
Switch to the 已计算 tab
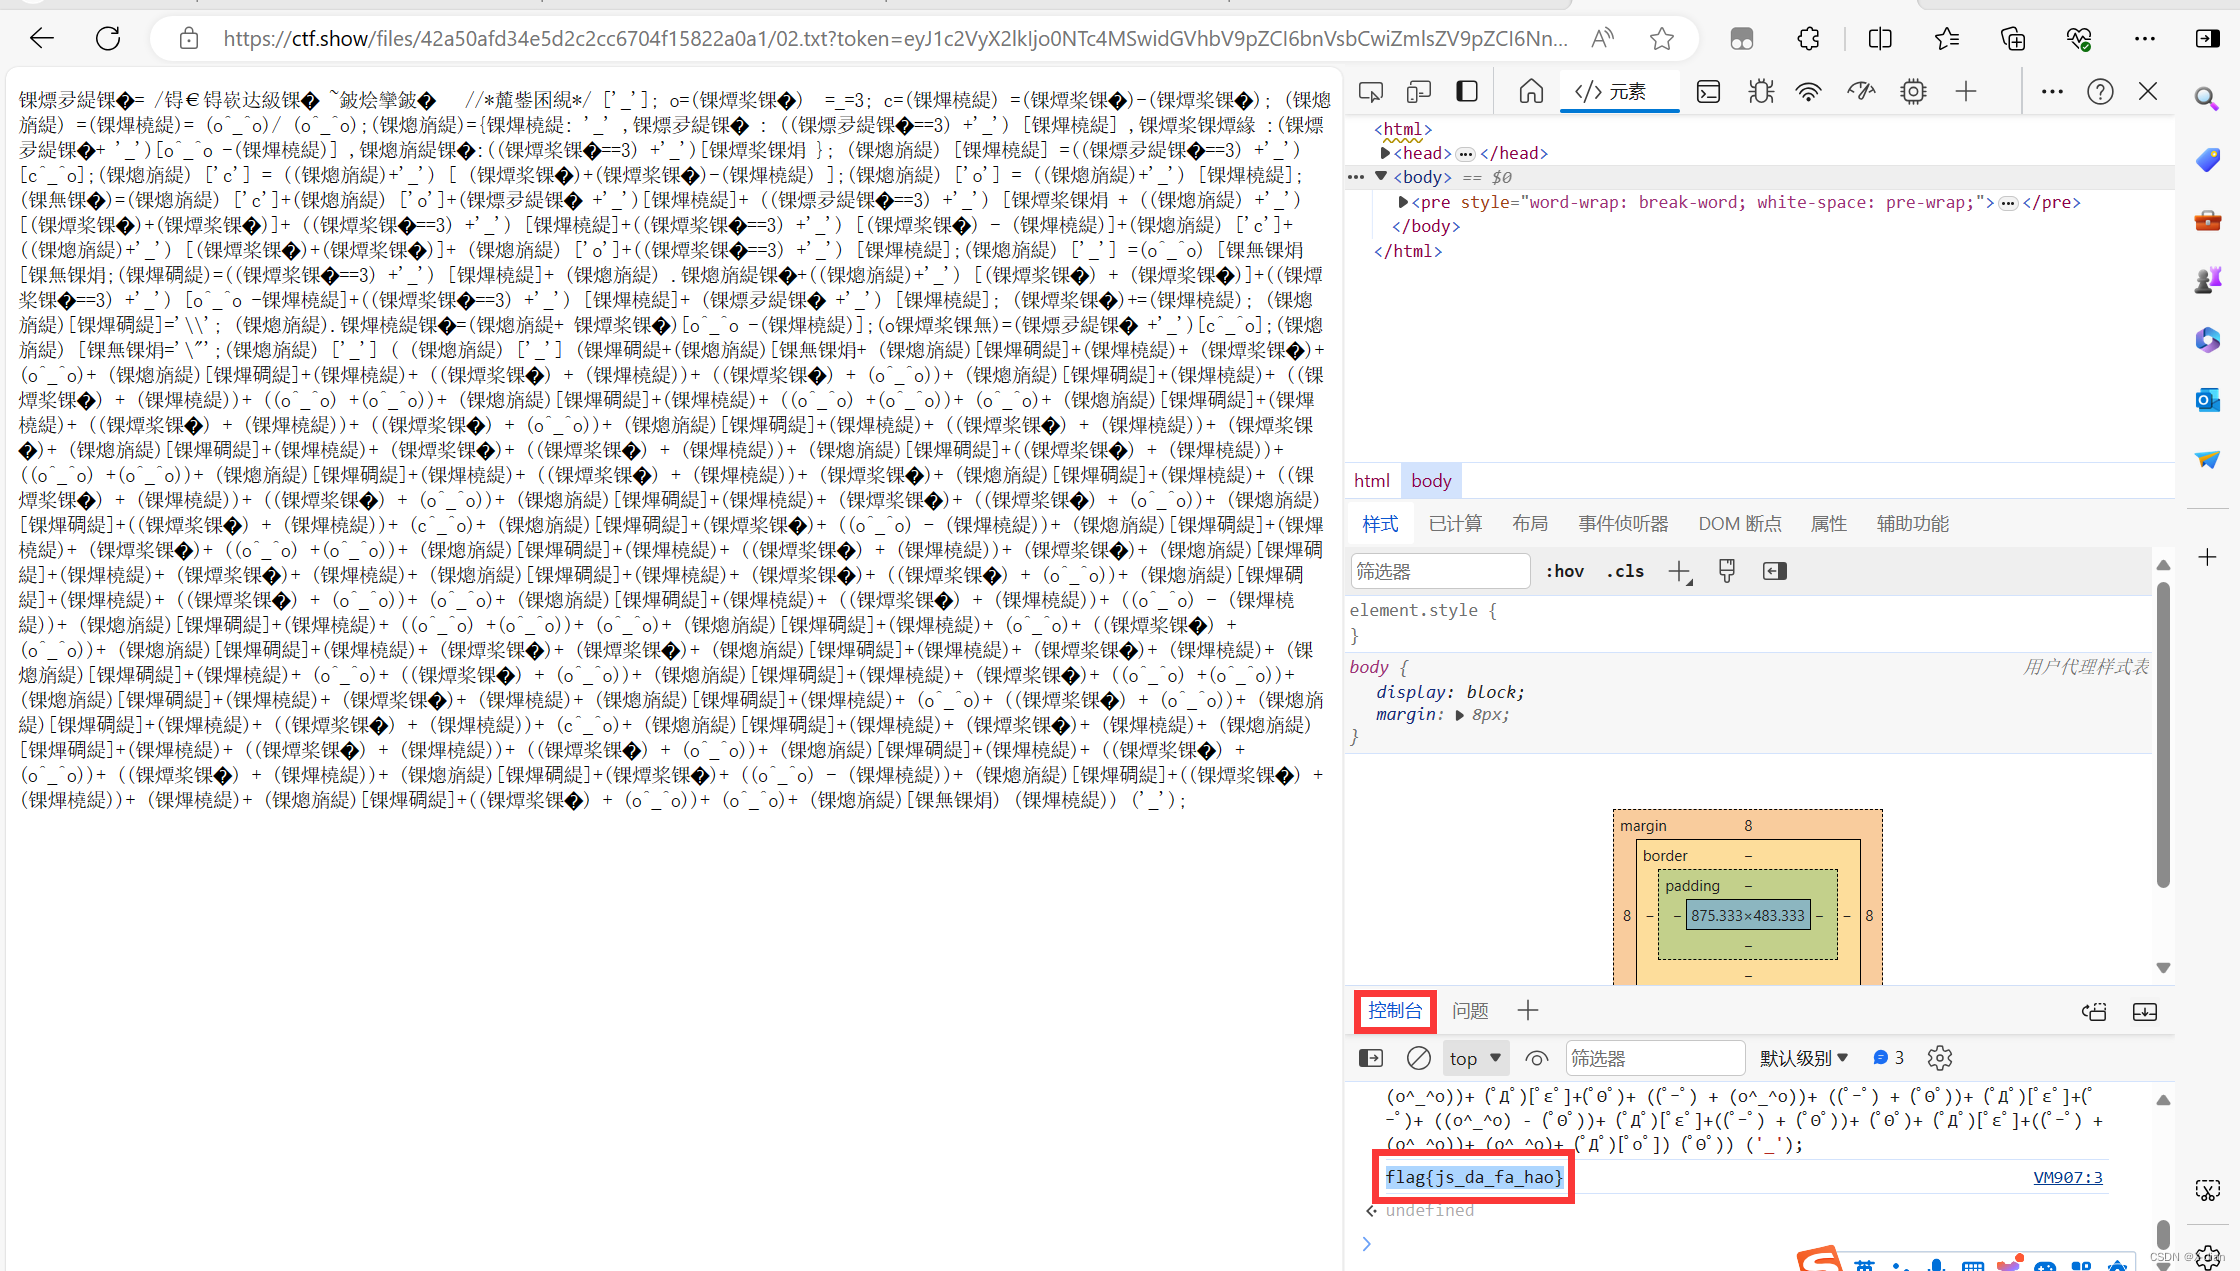pyautogui.click(x=1455, y=524)
